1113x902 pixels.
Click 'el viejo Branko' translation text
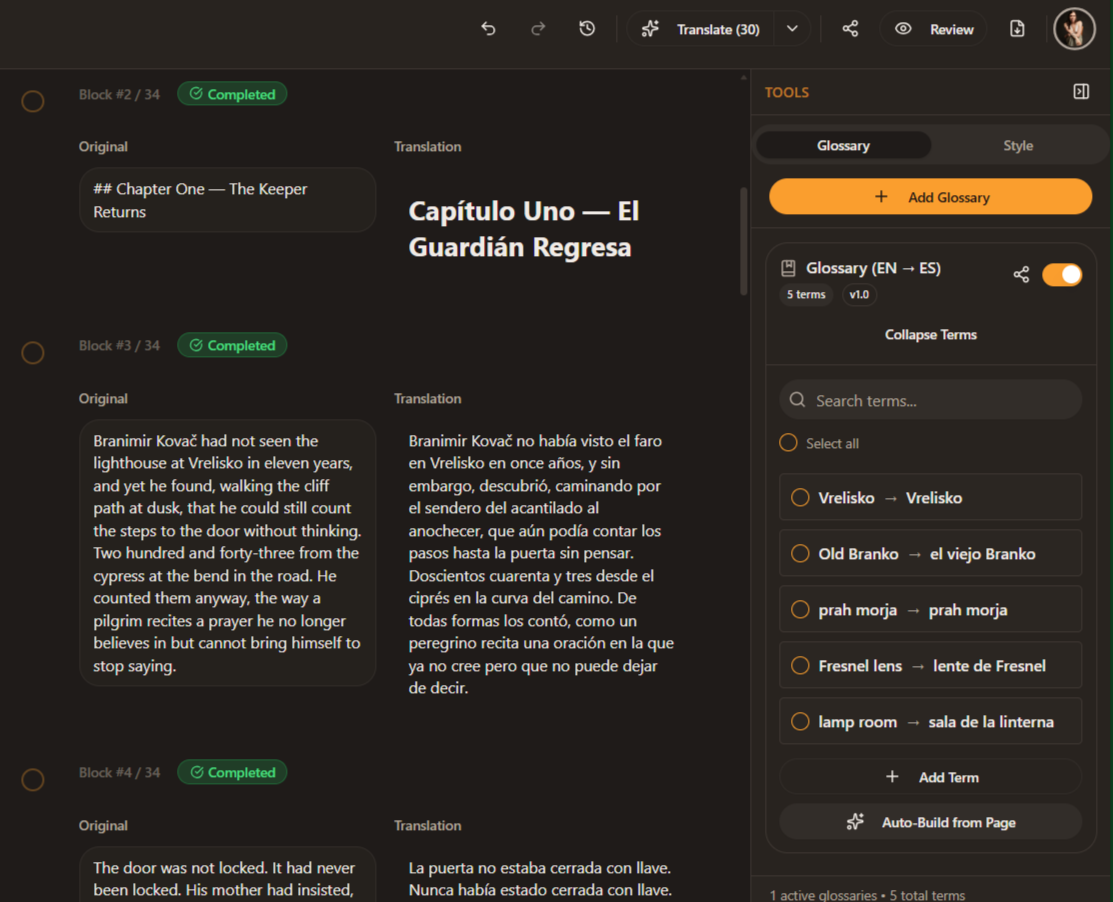pos(982,554)
